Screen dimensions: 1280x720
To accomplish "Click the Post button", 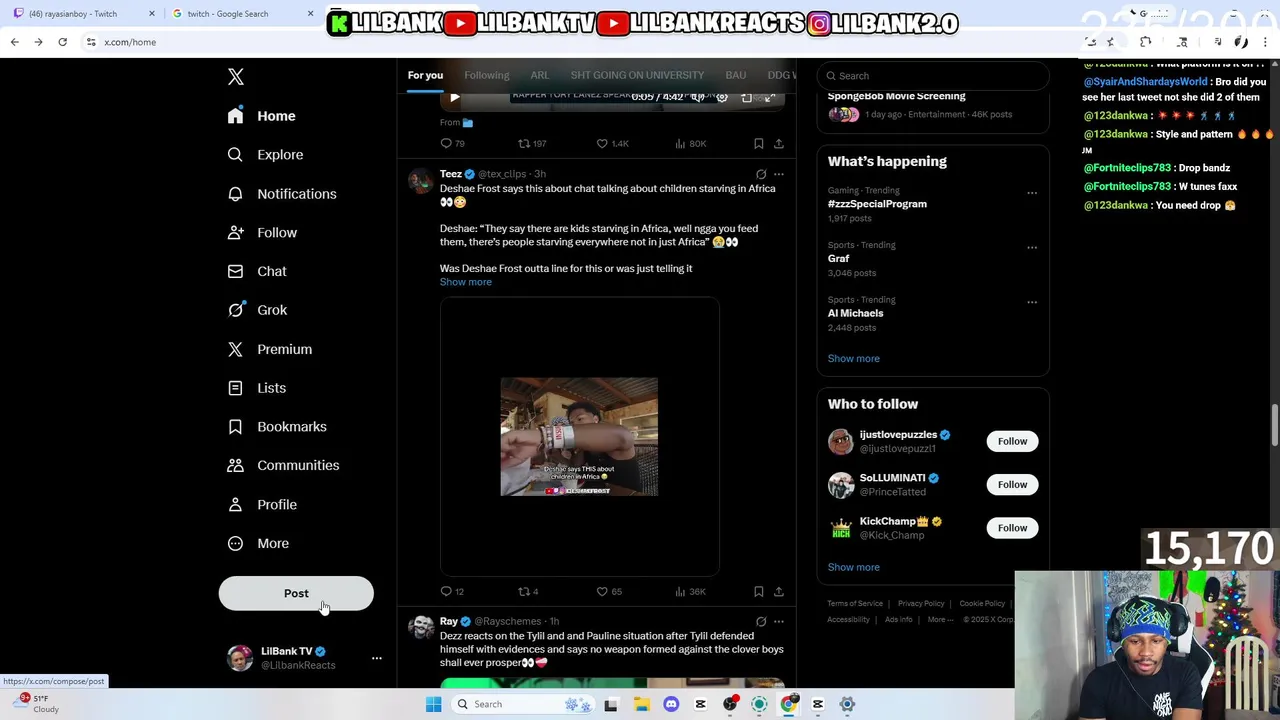I will pos(296,594).
